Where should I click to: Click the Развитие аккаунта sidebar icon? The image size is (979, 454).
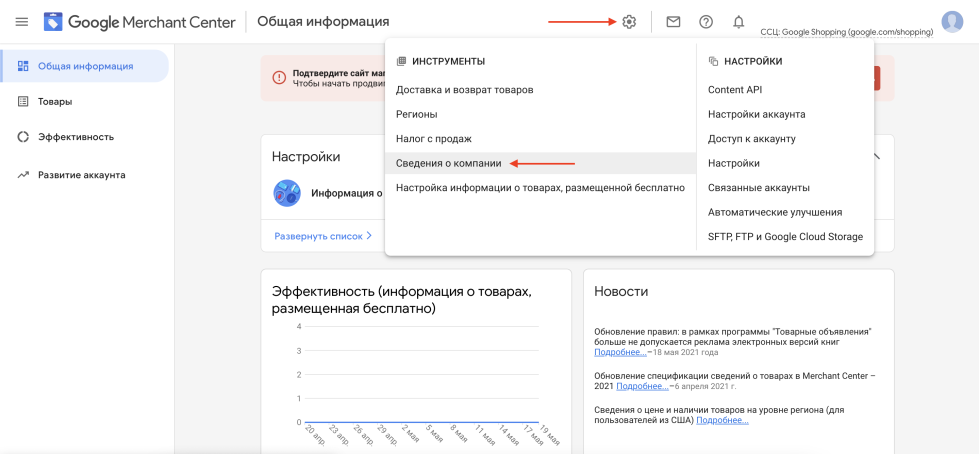click(x=23, y=175)
